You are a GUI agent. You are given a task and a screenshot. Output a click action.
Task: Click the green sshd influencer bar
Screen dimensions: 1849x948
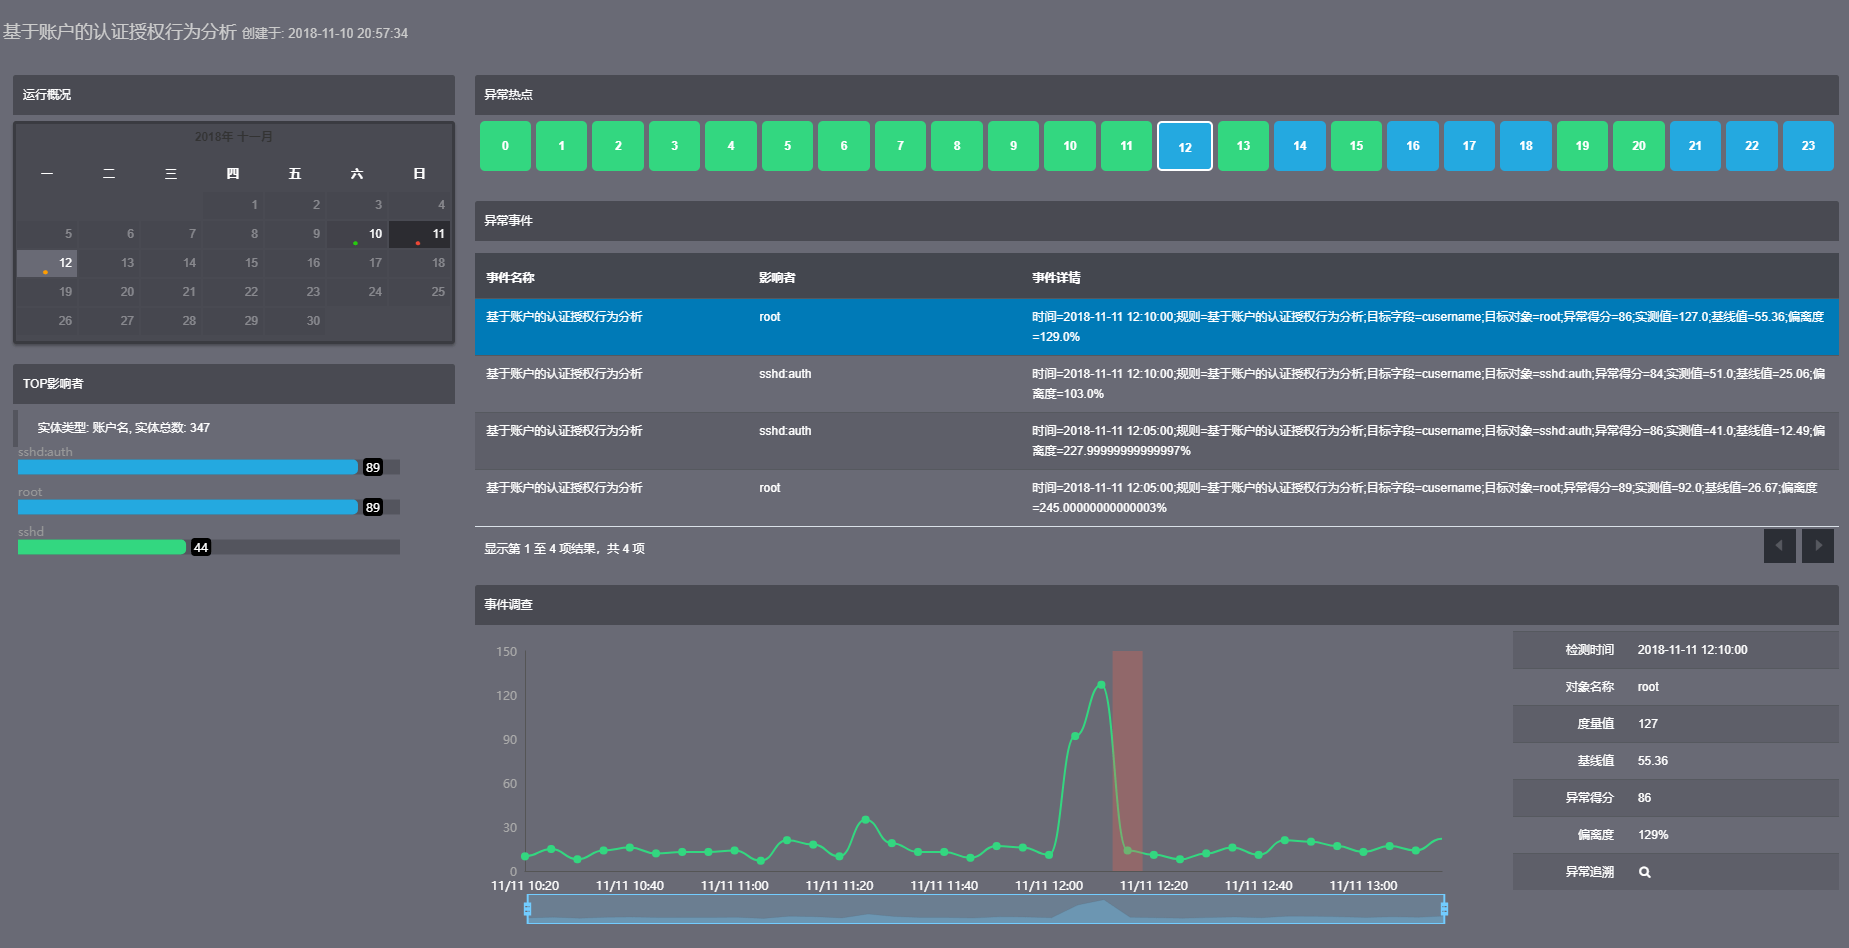point(102,547)
